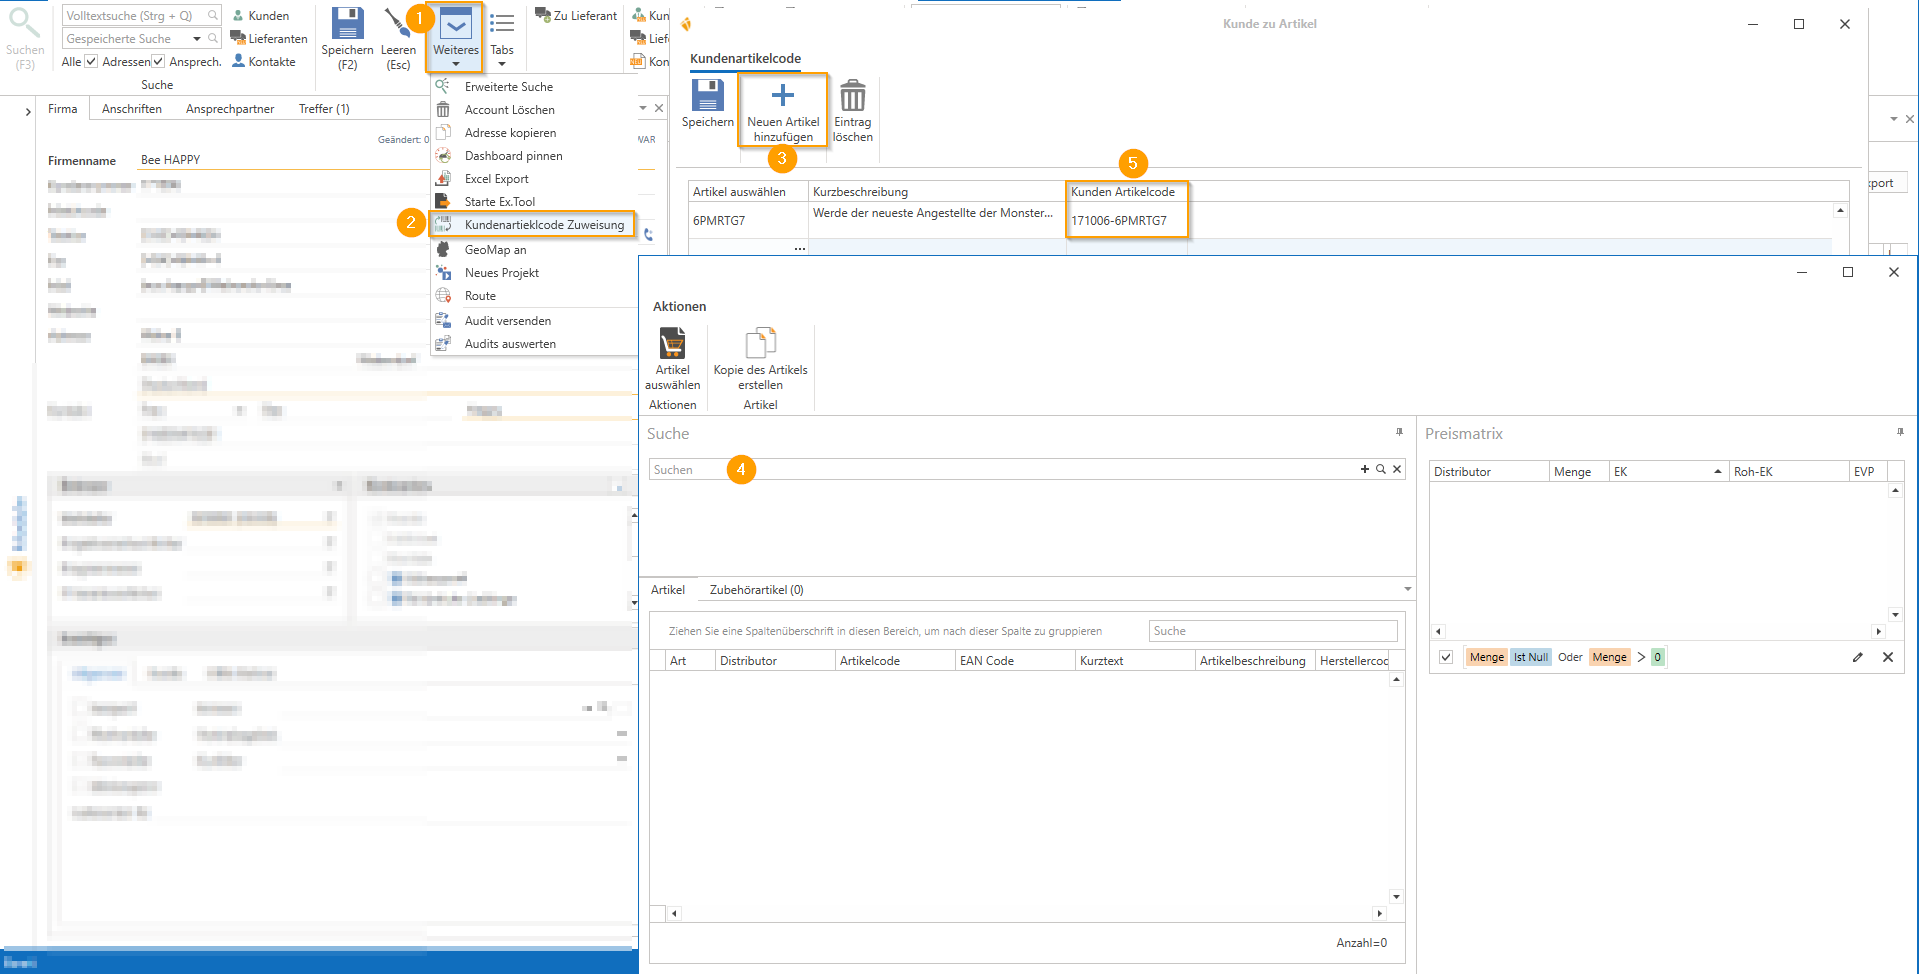
Task: Click Neuen Artikel hinzufügen plus icon
Action: pyautogui.click(x=783, y=96)
